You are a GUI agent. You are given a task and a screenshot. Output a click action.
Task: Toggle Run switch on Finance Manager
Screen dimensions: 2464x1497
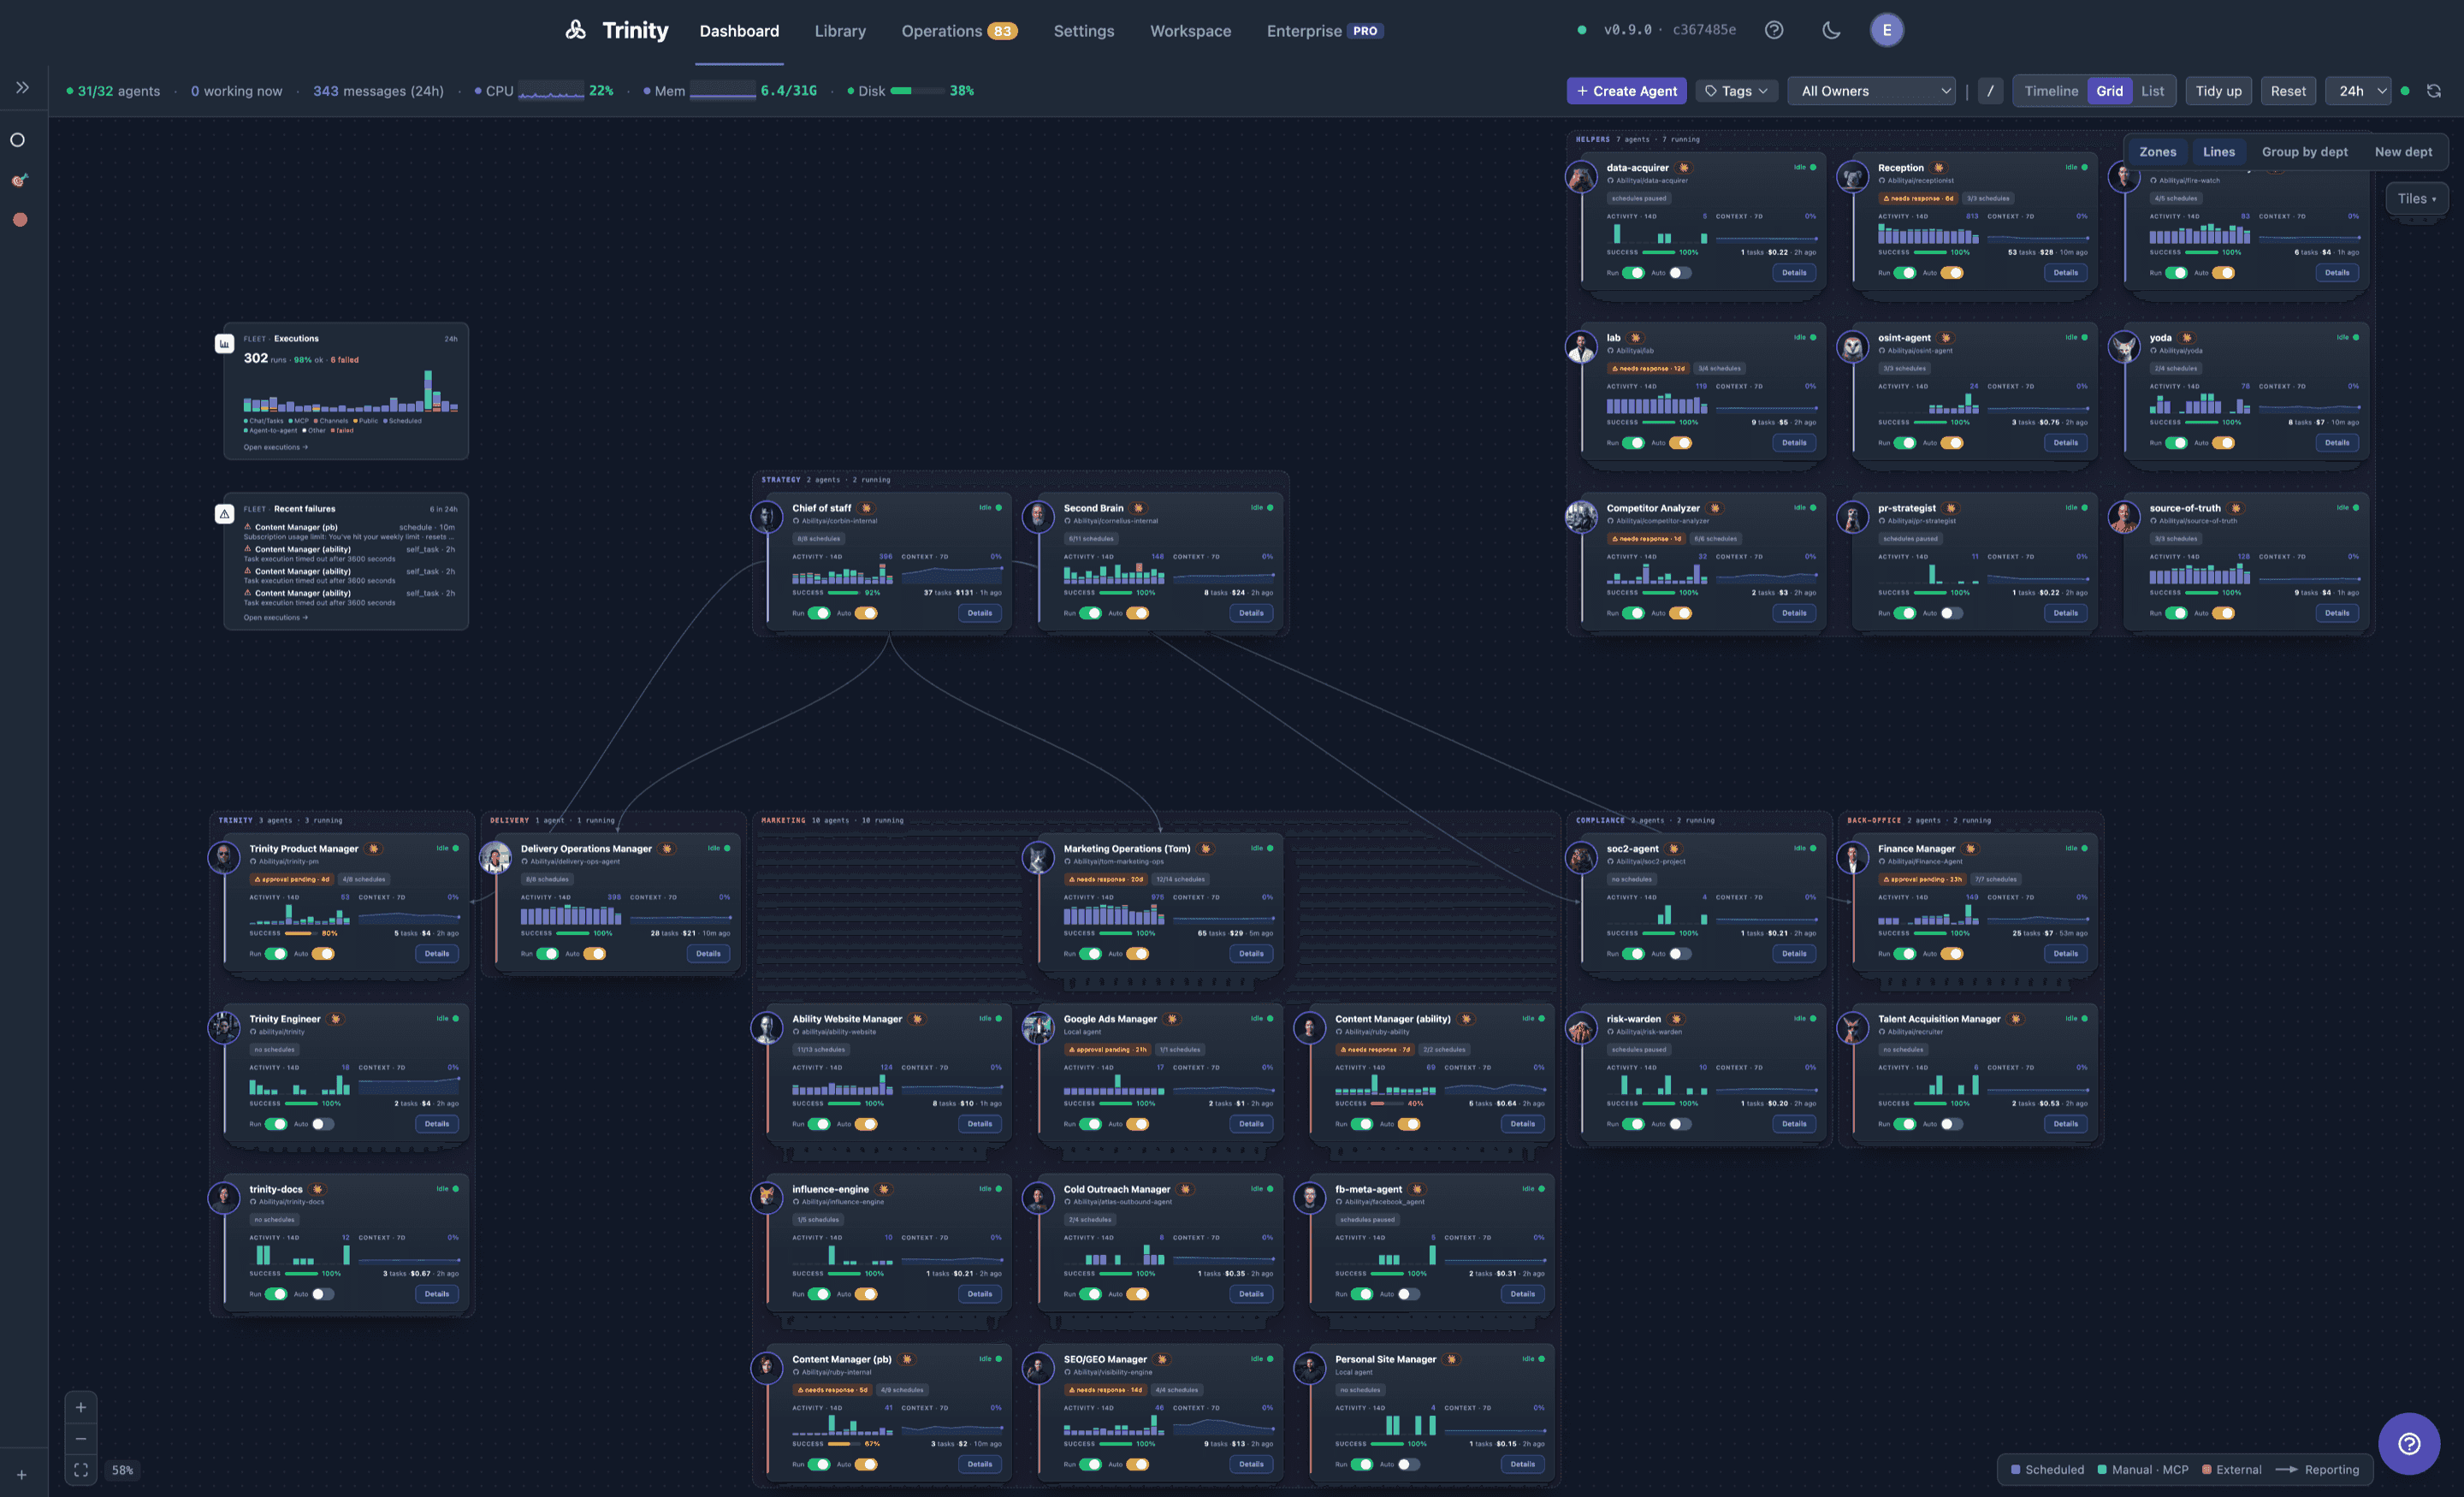(1905, 954)
